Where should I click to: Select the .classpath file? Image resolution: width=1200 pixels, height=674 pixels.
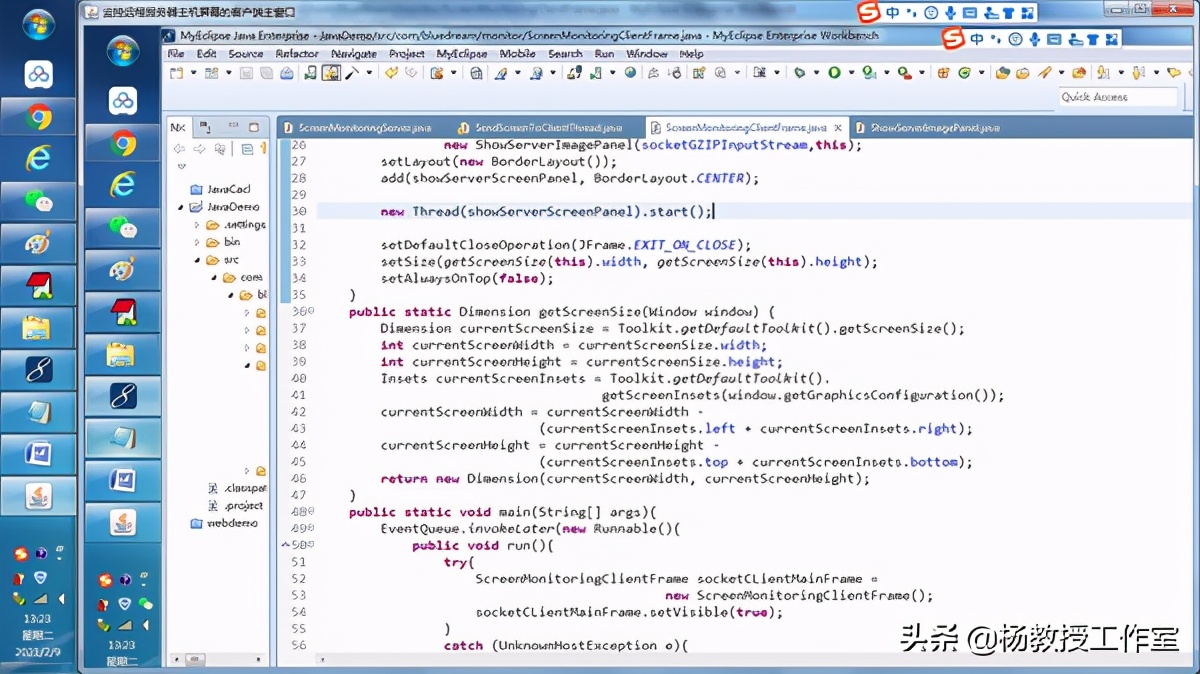236,488
